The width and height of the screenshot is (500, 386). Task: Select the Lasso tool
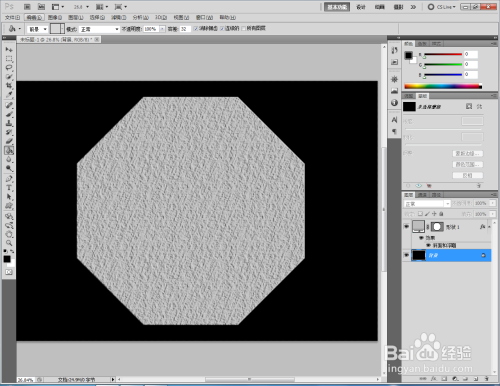(x=9, y=68)
